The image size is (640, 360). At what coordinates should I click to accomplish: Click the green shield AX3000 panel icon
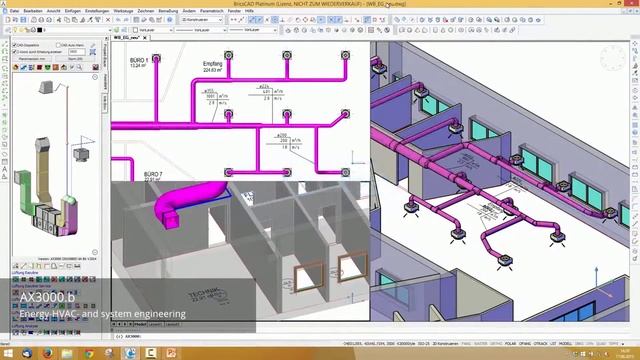[48, 67]
